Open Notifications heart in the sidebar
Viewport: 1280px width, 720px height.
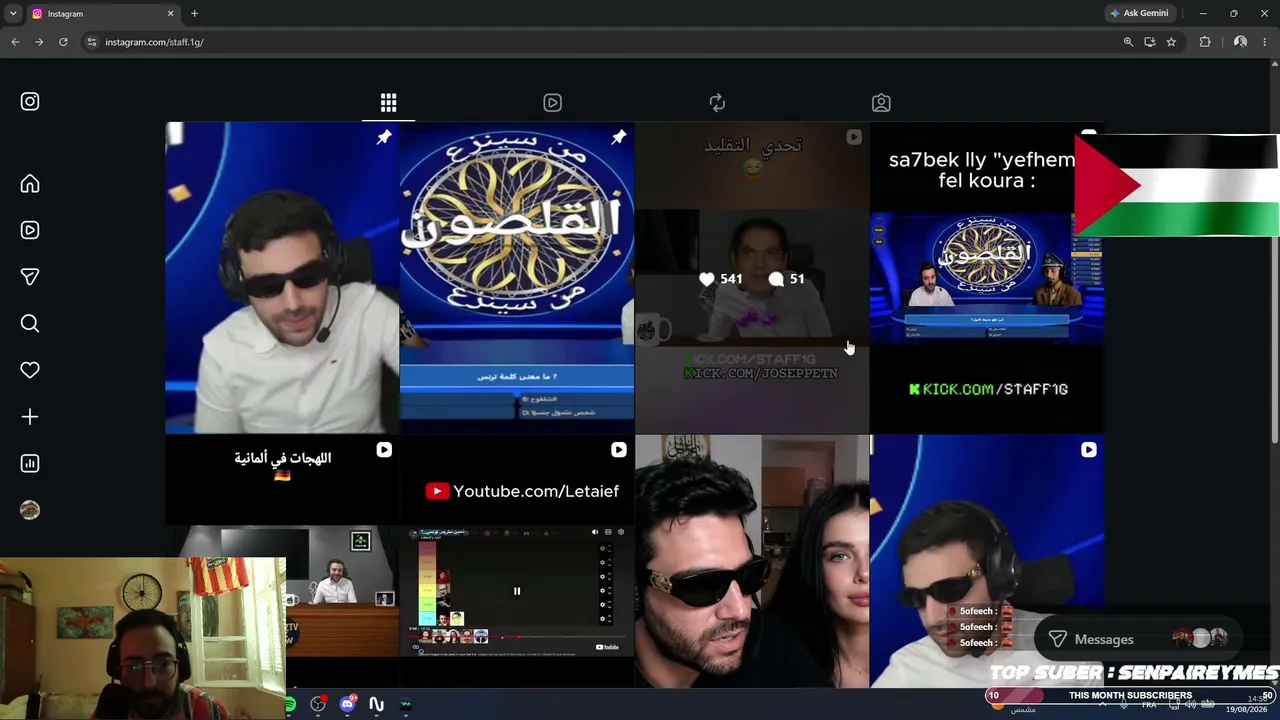[x=30, y=370]
